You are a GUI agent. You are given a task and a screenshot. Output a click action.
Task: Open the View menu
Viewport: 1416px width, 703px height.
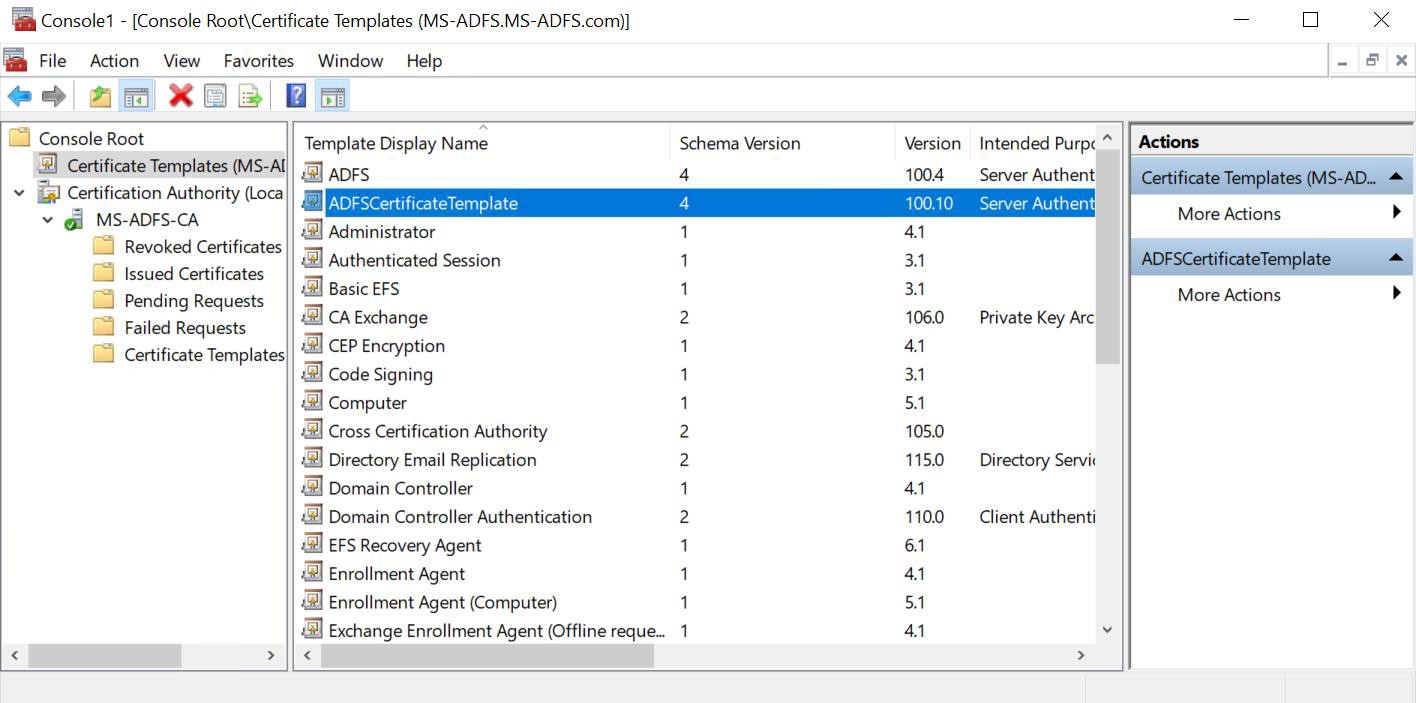pos(182,61)
